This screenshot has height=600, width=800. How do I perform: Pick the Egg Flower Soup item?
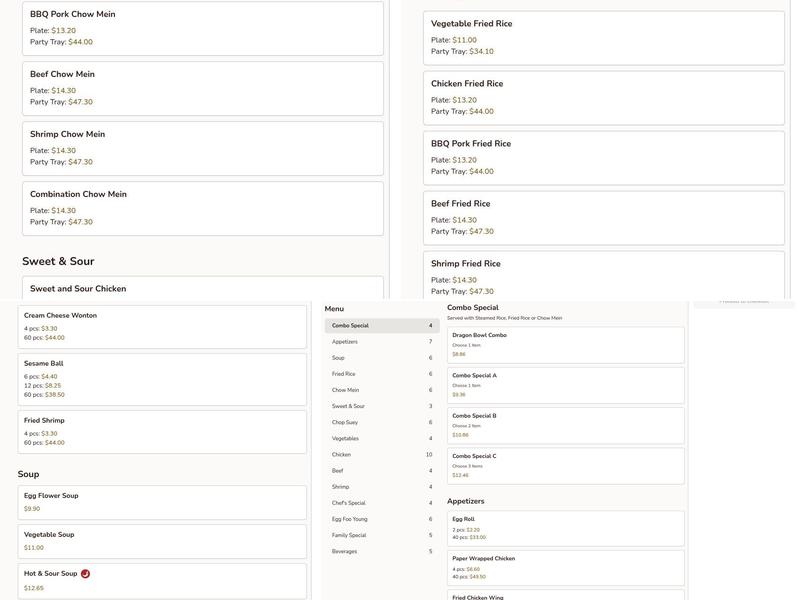tap(162, 502)
